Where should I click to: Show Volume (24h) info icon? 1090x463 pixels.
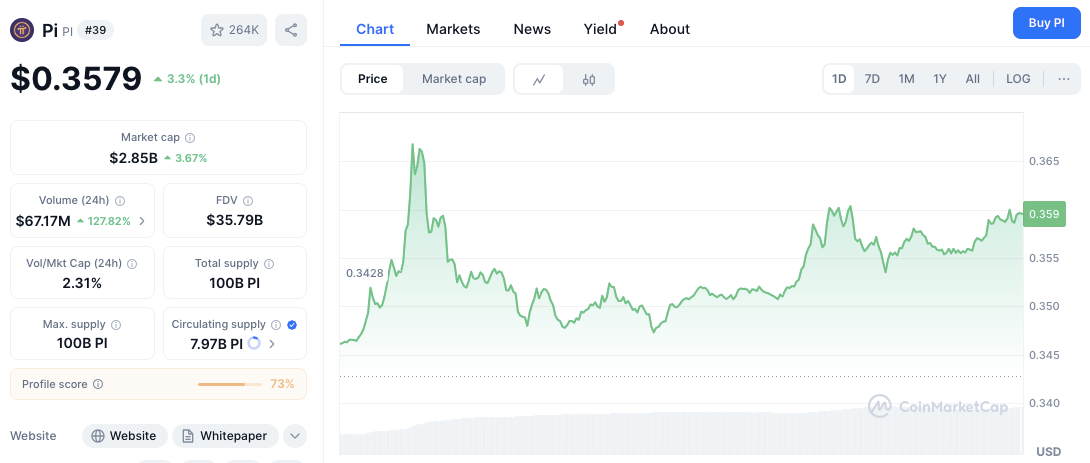pyautogui.click(x=120, y=200)
